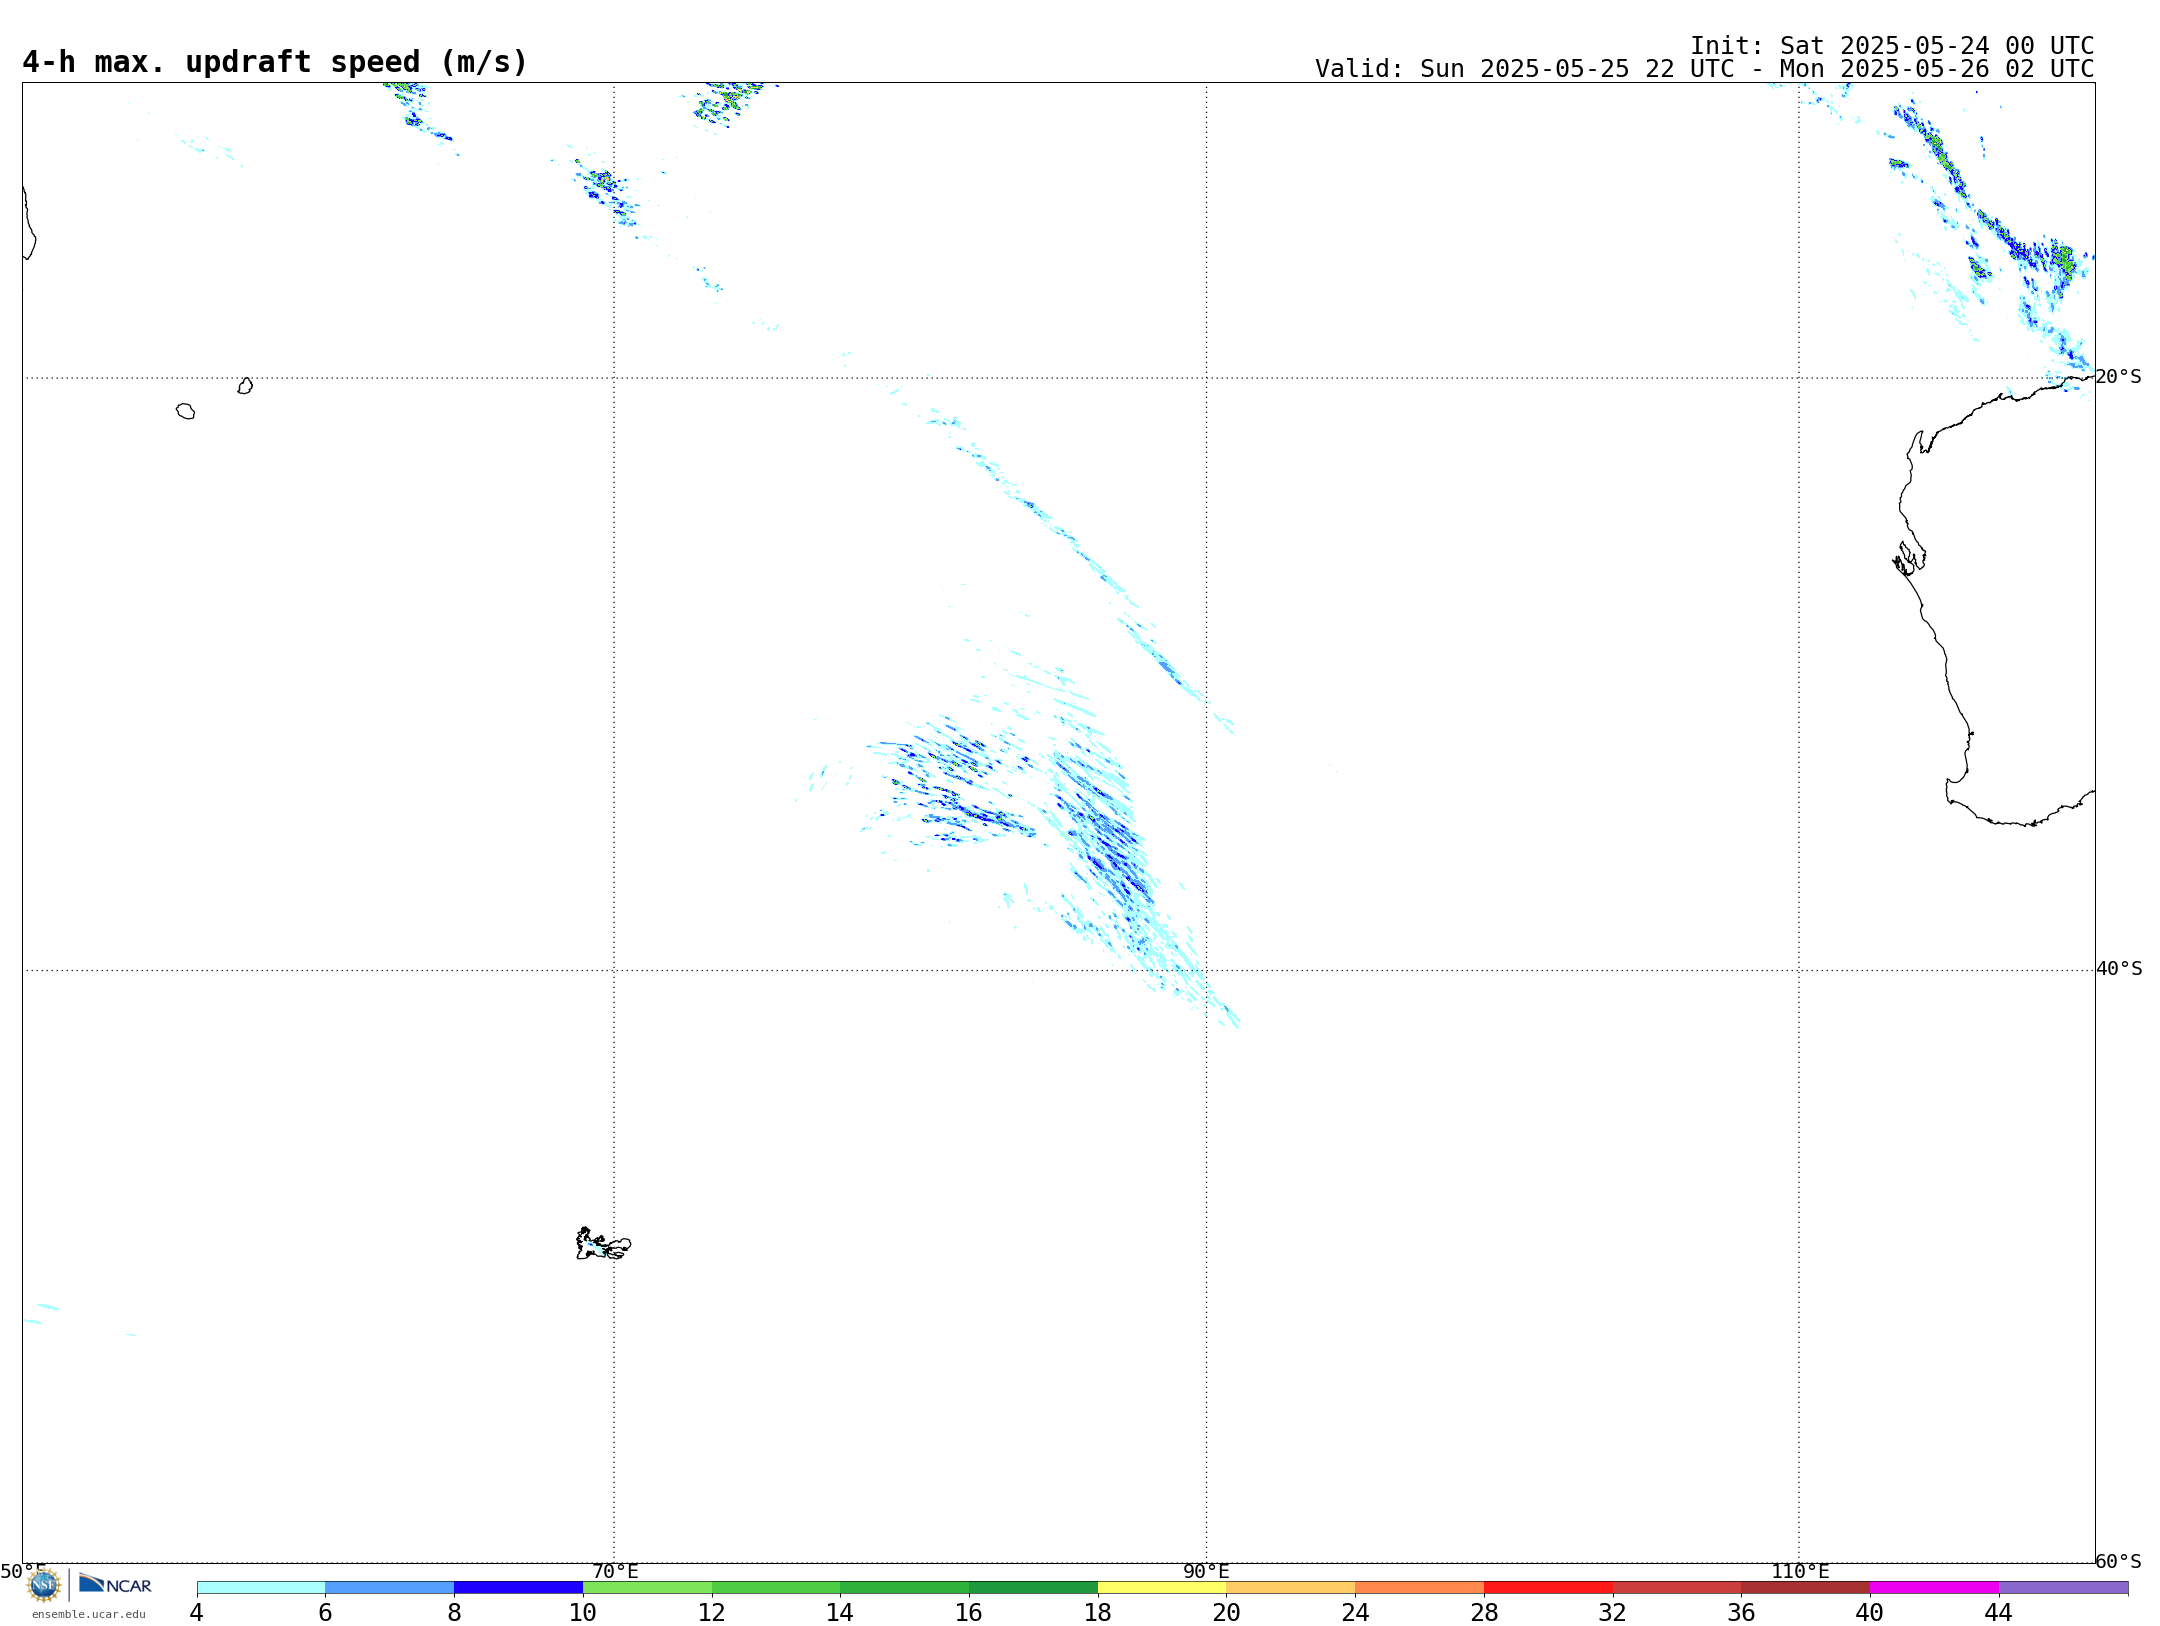Click the colorbar tick label 4
This screenshot has height=1626, width=2160.
click(197, 1613)
